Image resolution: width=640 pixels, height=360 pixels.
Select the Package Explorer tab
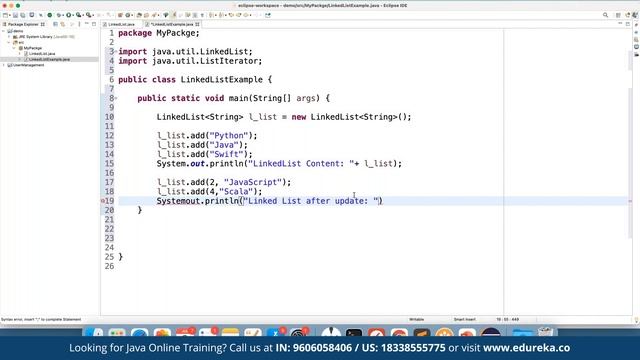point(24,24)
